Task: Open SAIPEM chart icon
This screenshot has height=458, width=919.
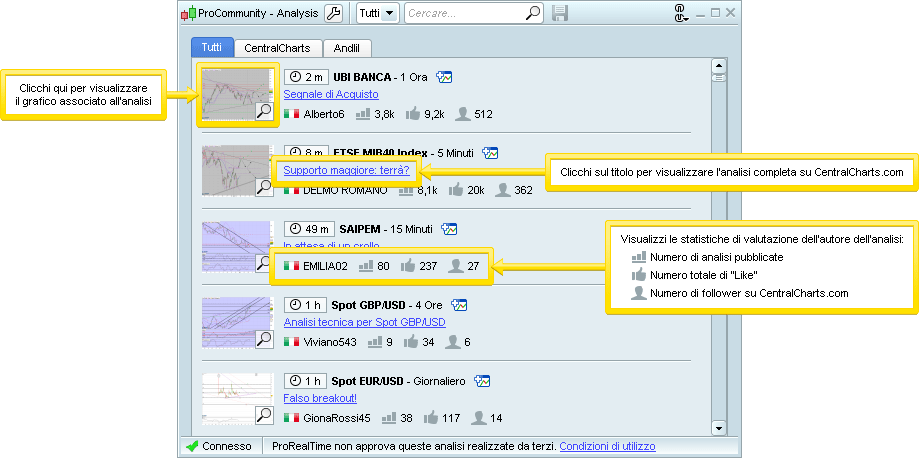Action: 449,228
